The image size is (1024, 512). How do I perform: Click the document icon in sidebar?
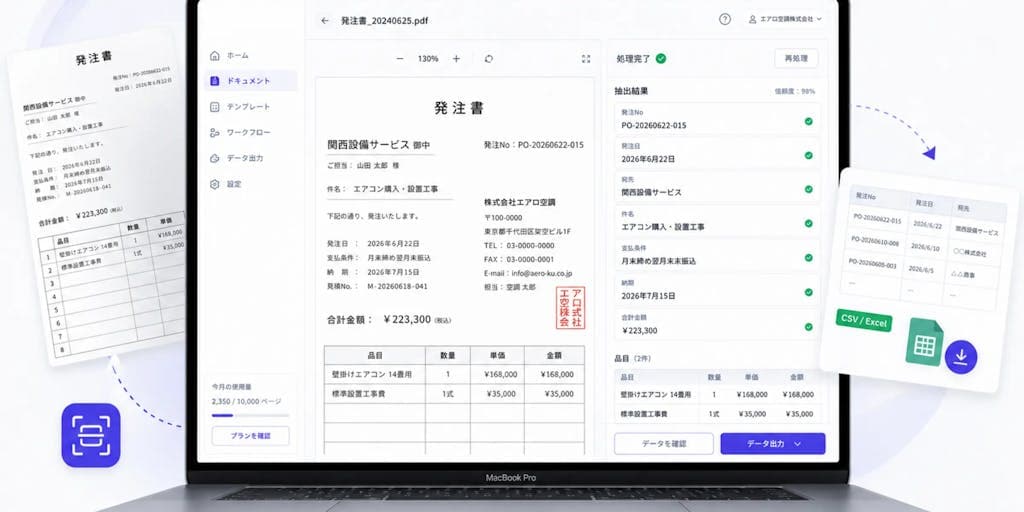point(215,81)
